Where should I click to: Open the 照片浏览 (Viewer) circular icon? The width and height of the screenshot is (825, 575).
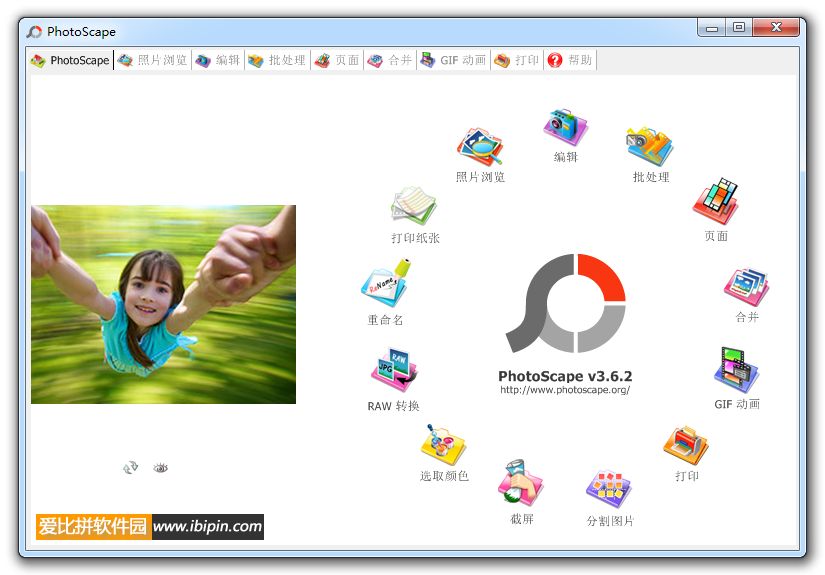coord(479,147)
